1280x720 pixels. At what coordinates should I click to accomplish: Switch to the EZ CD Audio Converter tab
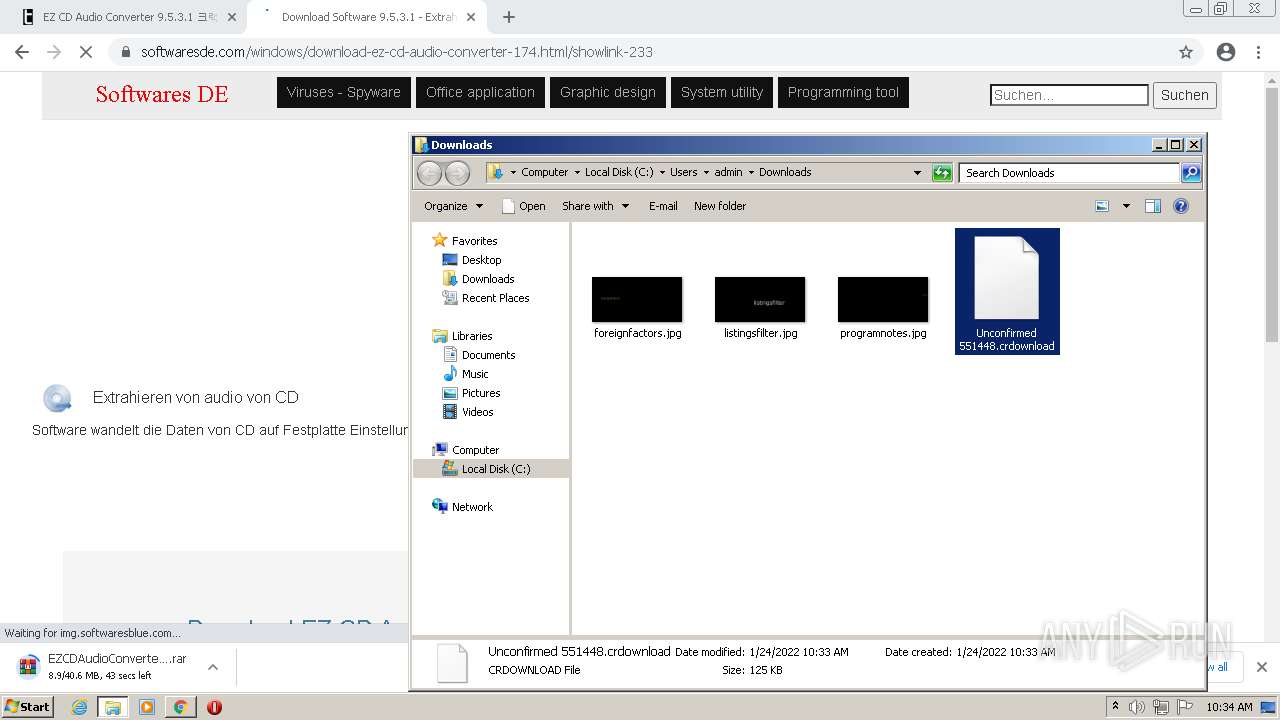tap(130, 17)
